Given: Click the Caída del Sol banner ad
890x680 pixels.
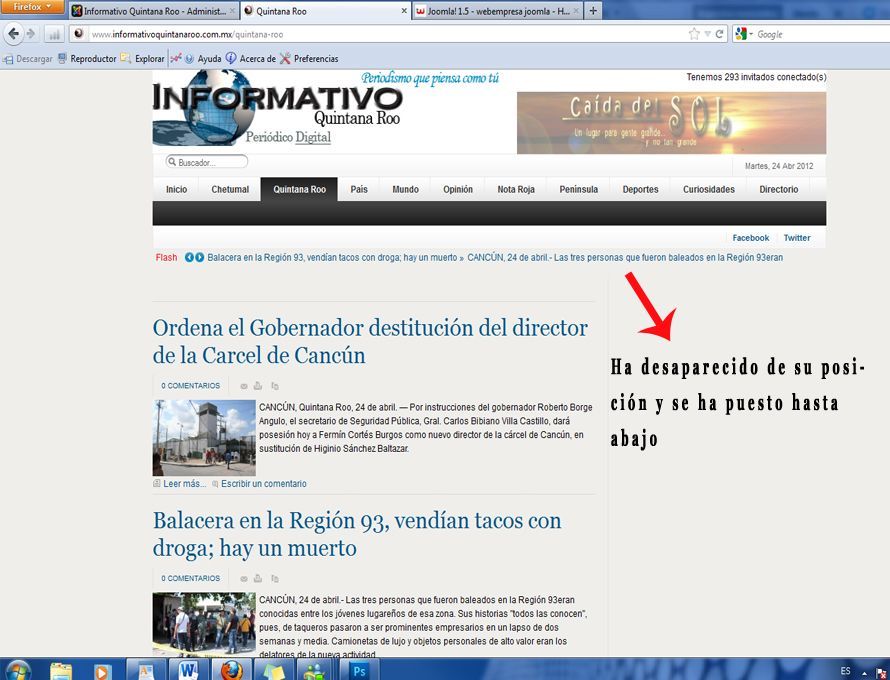Looking at the screenshot, I should coord(671,123).
